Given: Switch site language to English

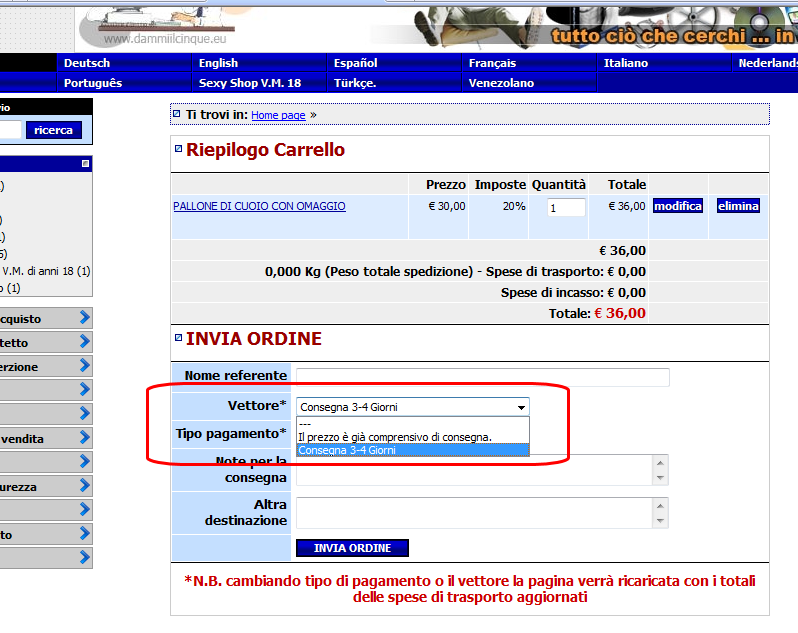Looking at the screenshot, I should point(218,63).
